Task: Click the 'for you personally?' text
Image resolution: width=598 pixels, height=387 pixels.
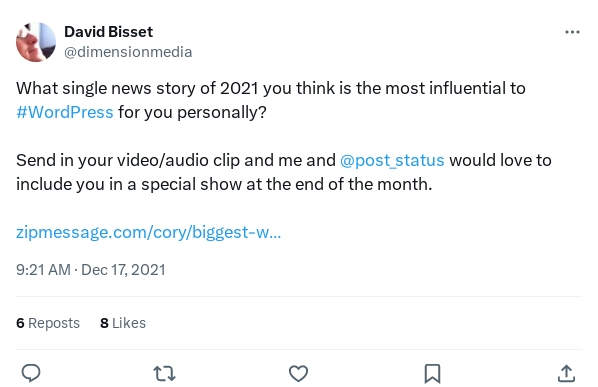Action: pos(192,112)
